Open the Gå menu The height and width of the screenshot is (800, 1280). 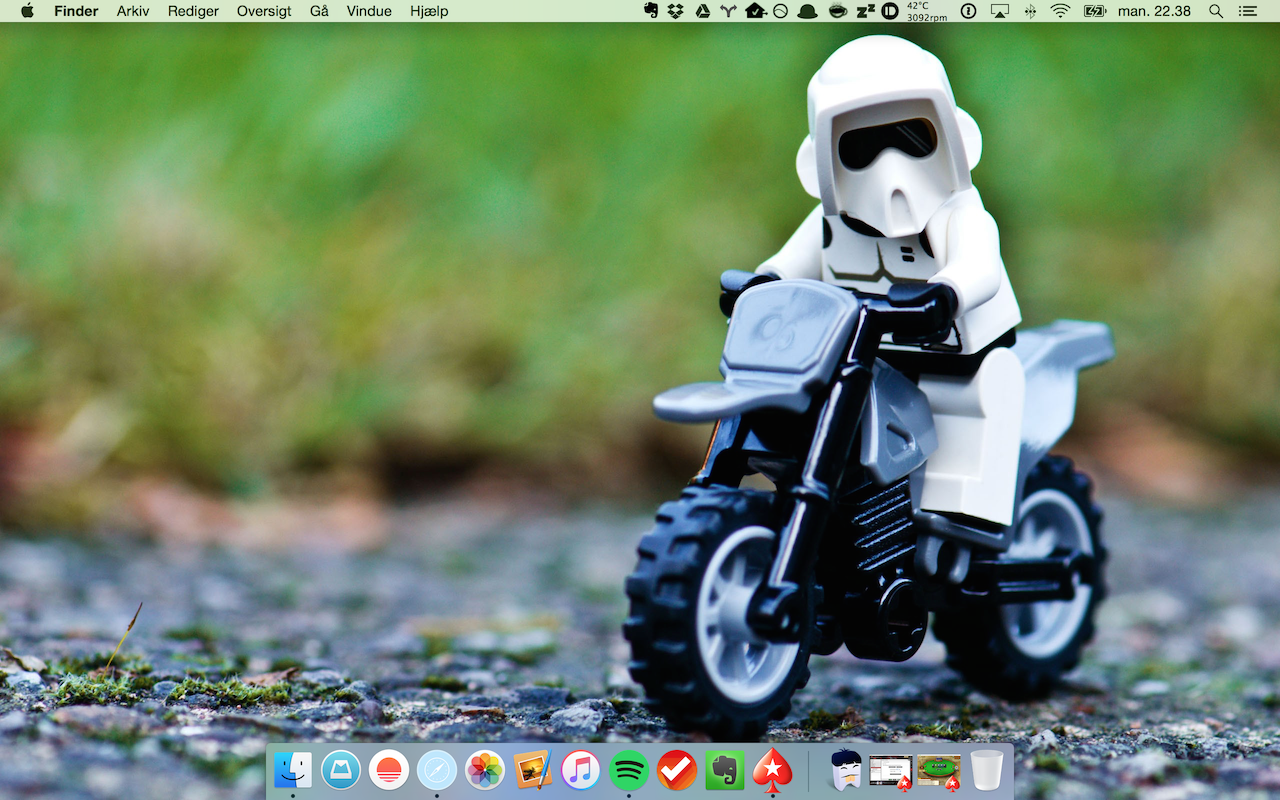pos(319,11)
